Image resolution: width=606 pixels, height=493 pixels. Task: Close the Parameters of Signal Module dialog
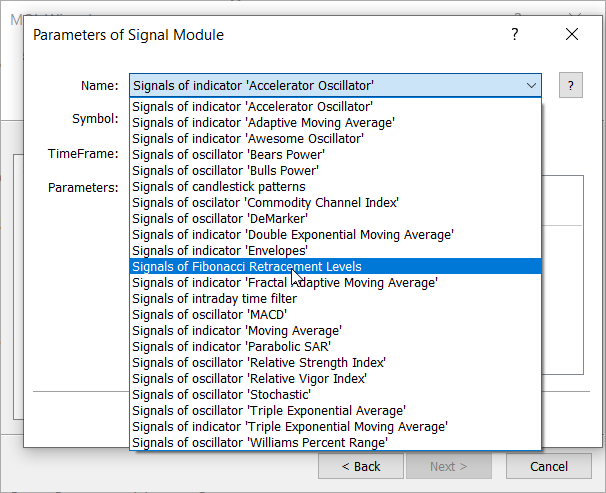[572, 35]
